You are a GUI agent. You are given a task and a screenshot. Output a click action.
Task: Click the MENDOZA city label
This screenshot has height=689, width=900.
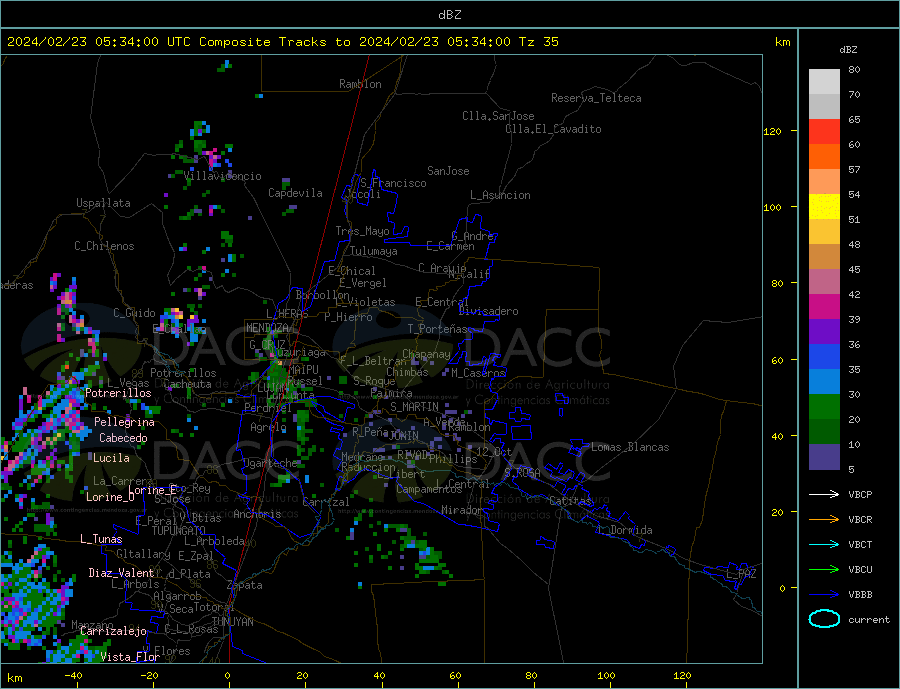[267, 328]
